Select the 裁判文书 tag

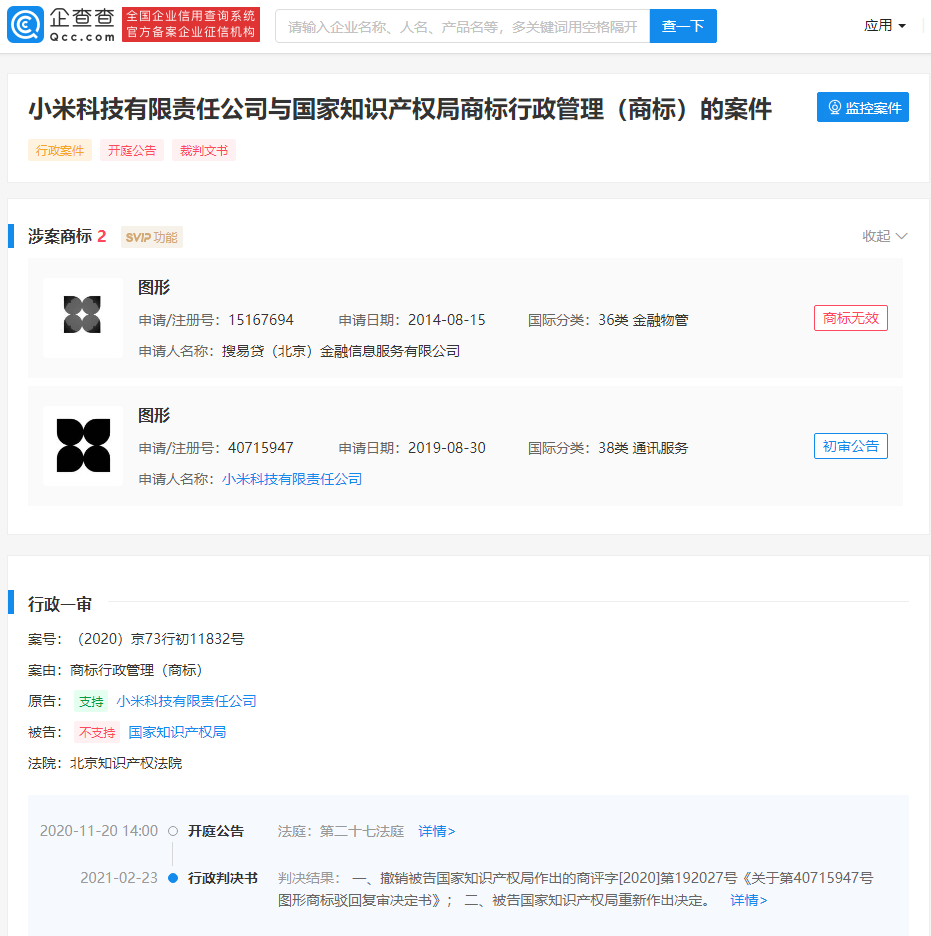pyautogui.click(x=204, y=150)
